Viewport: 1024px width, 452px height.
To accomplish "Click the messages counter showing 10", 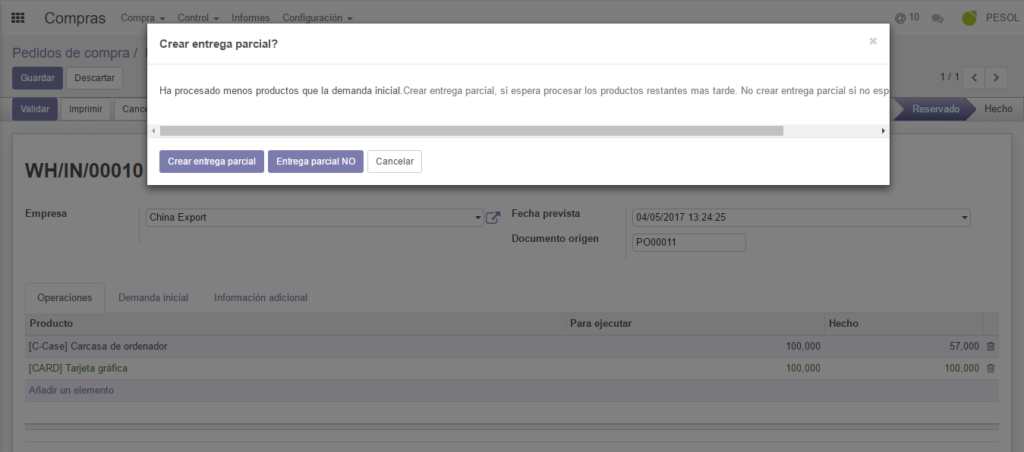I will pyautogui.click(x=907, y=18).
